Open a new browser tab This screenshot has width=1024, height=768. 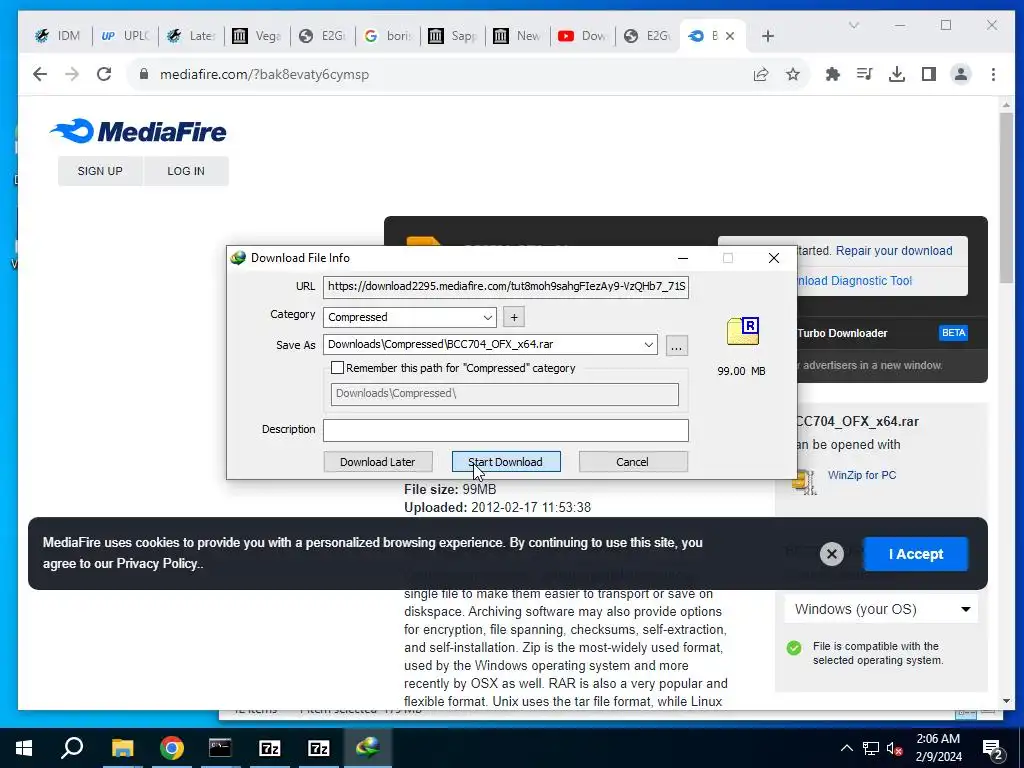(768, 36)
